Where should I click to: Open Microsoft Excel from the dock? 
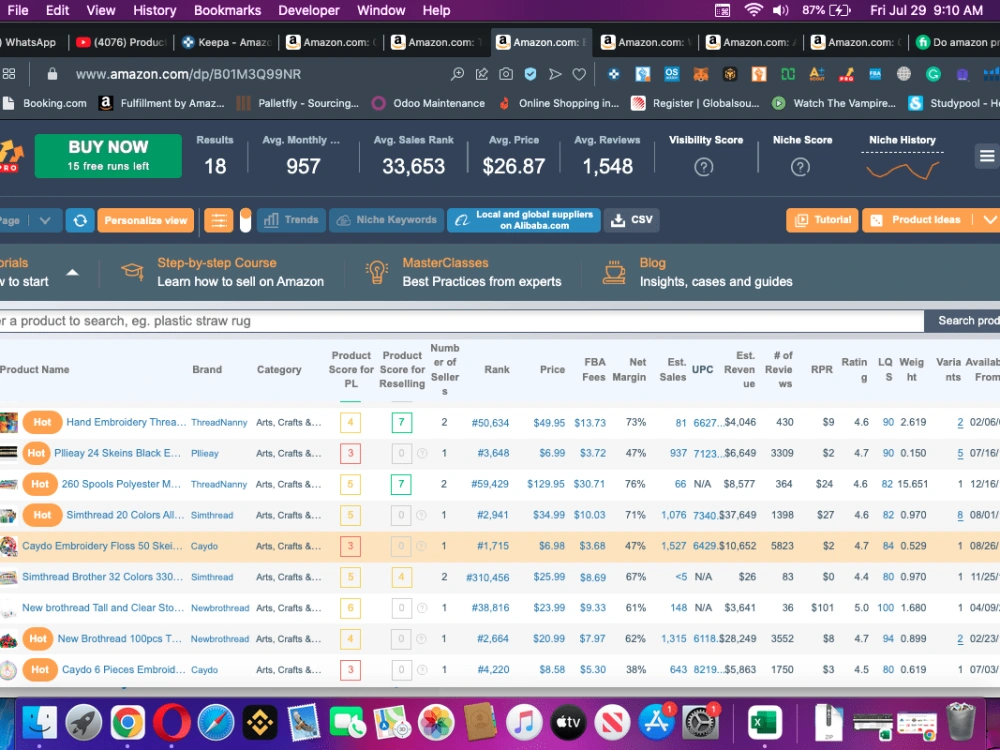point(764,723)
